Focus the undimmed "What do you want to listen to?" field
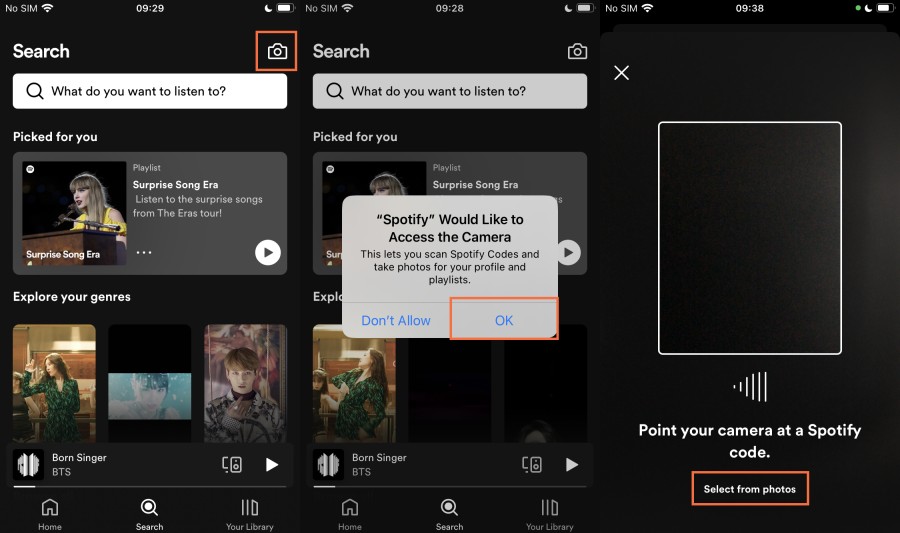Image resolution: width=900 pixels, height=533 pixels. coord(150,91)
